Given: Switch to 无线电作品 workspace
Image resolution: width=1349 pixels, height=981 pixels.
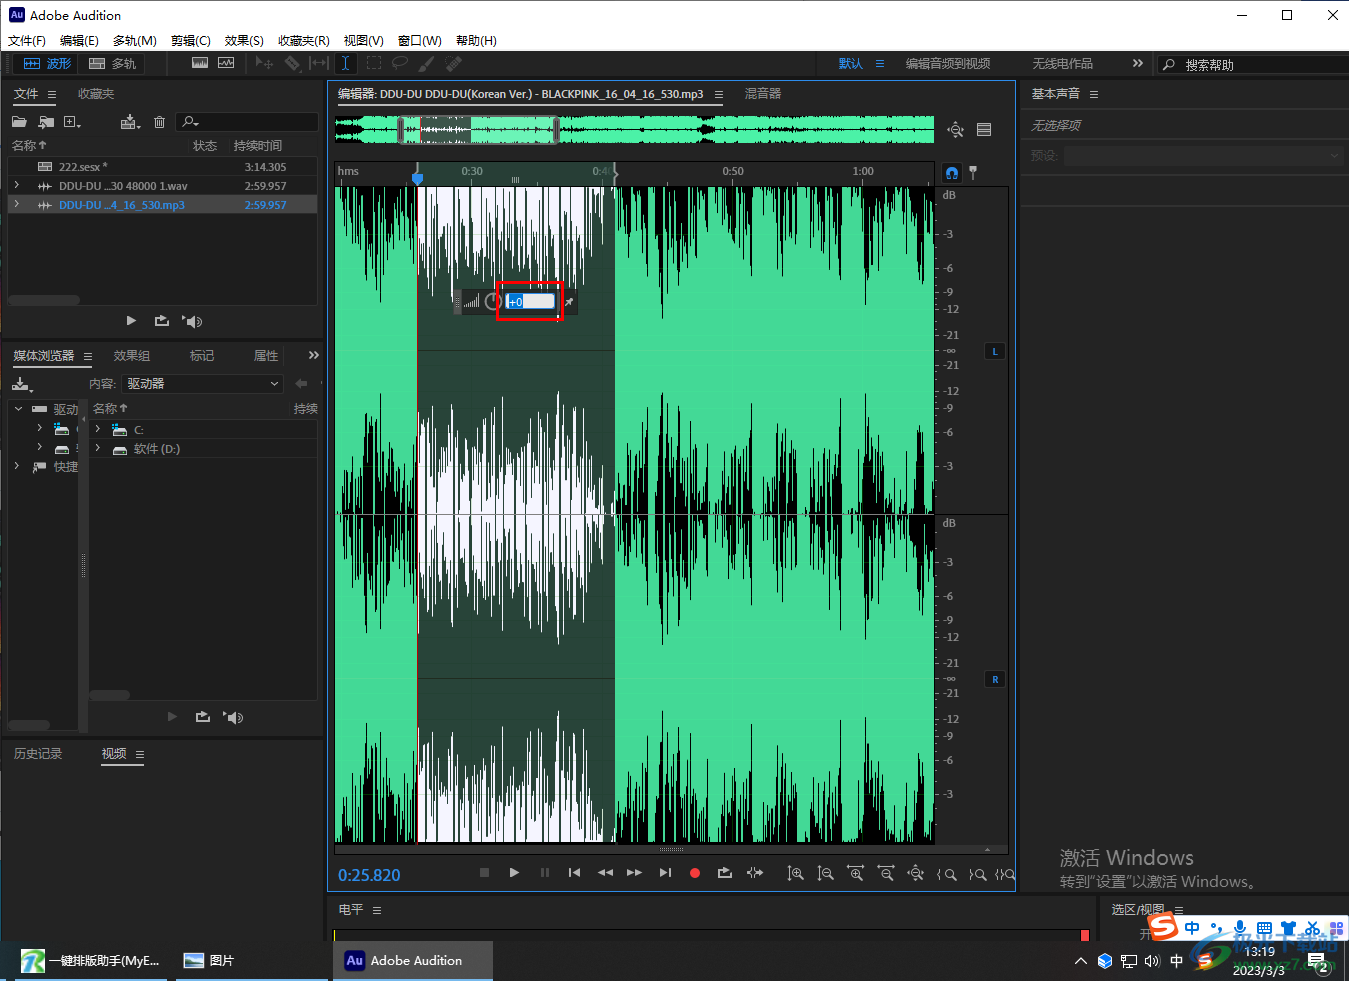Looking at the screenshot, I should pyautogui.click(x=1062, y=64).
